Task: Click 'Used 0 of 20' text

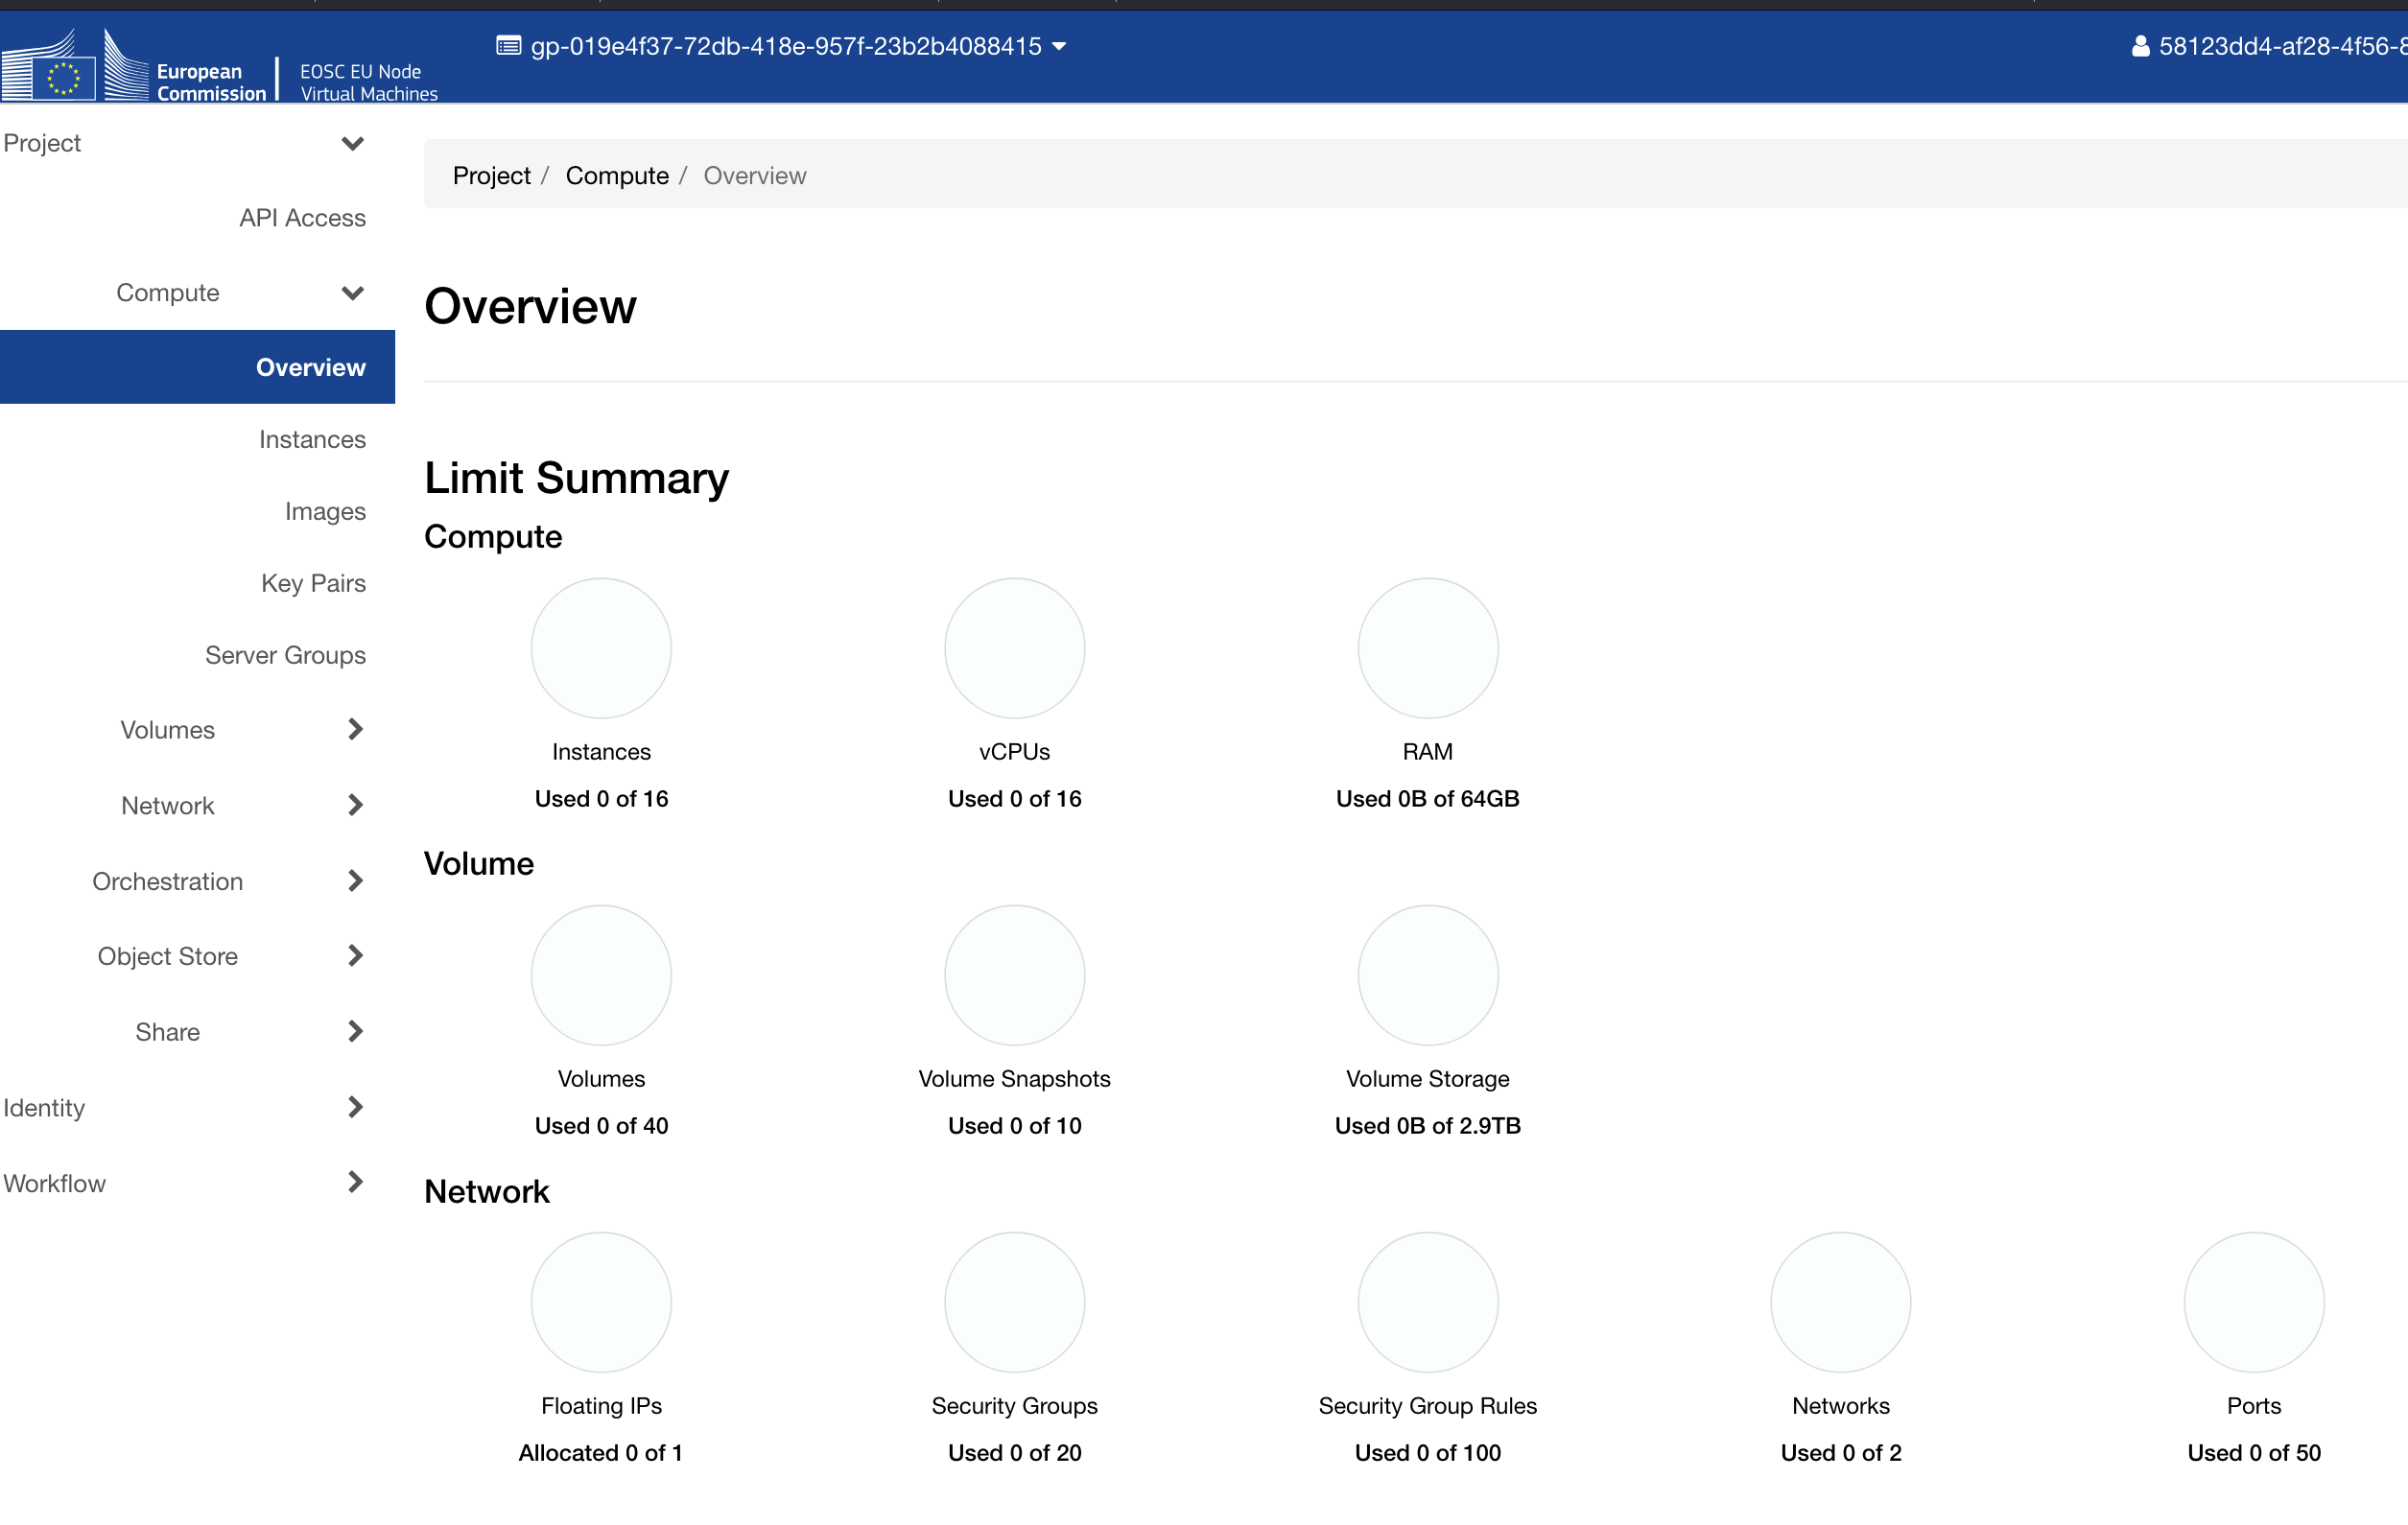Action: pos(1014,1452)
